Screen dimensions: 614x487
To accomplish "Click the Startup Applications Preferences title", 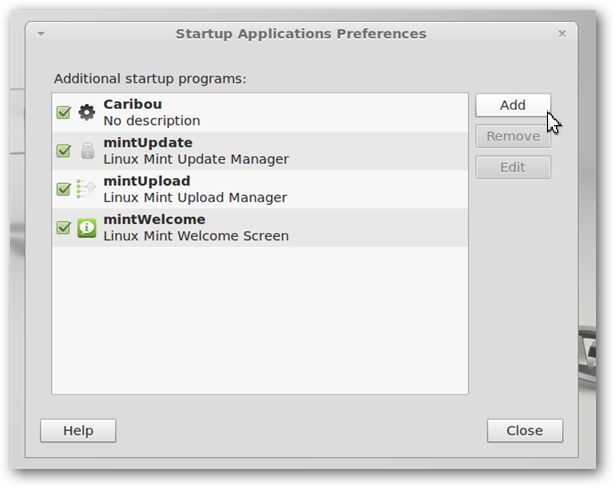I will tap(301, 34).
